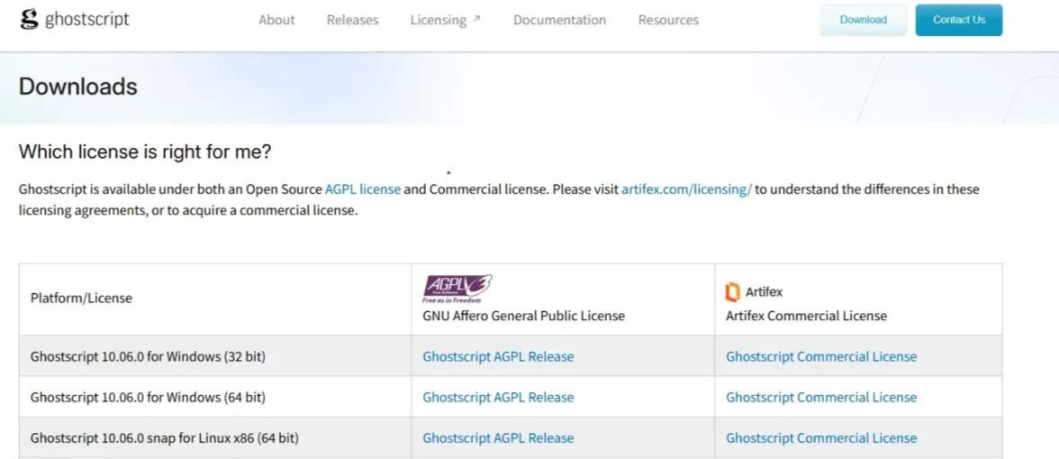Follow the AGPL license link
The image size is (1059, 459).
click(363, 189)
